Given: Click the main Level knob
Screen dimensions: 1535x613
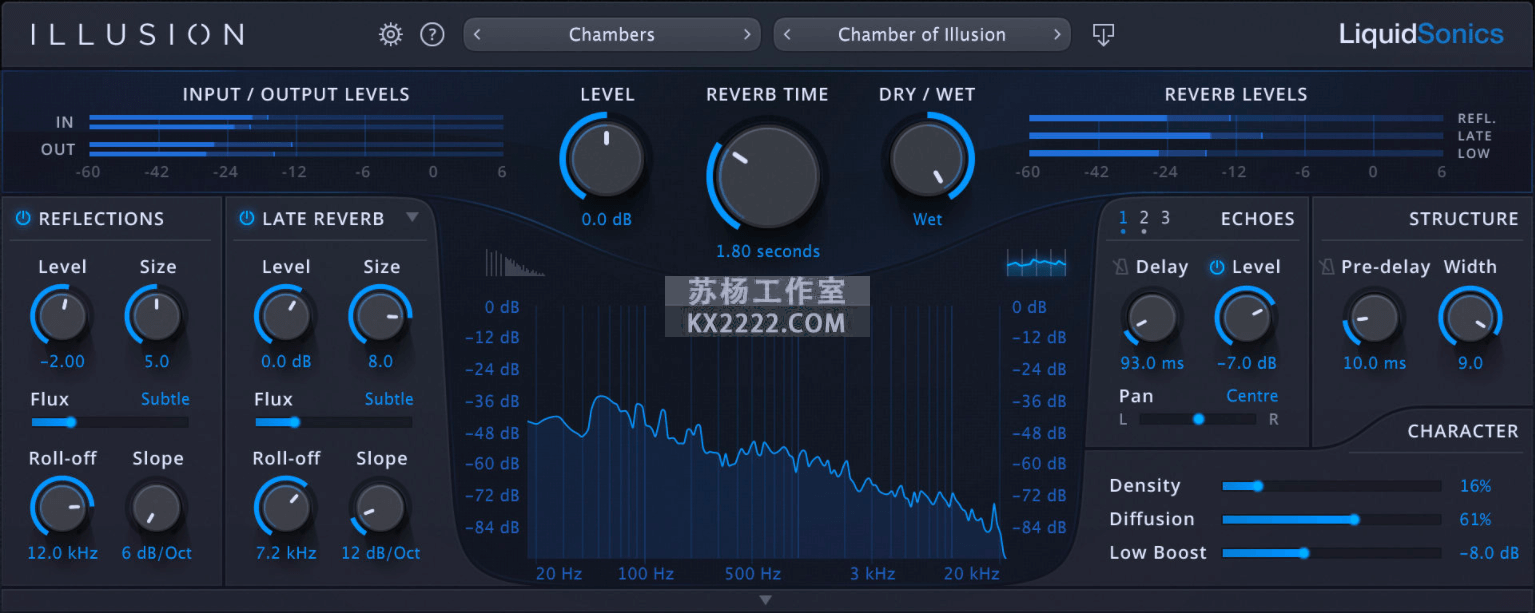Looking at the screenshot, I should pos(607,159).
